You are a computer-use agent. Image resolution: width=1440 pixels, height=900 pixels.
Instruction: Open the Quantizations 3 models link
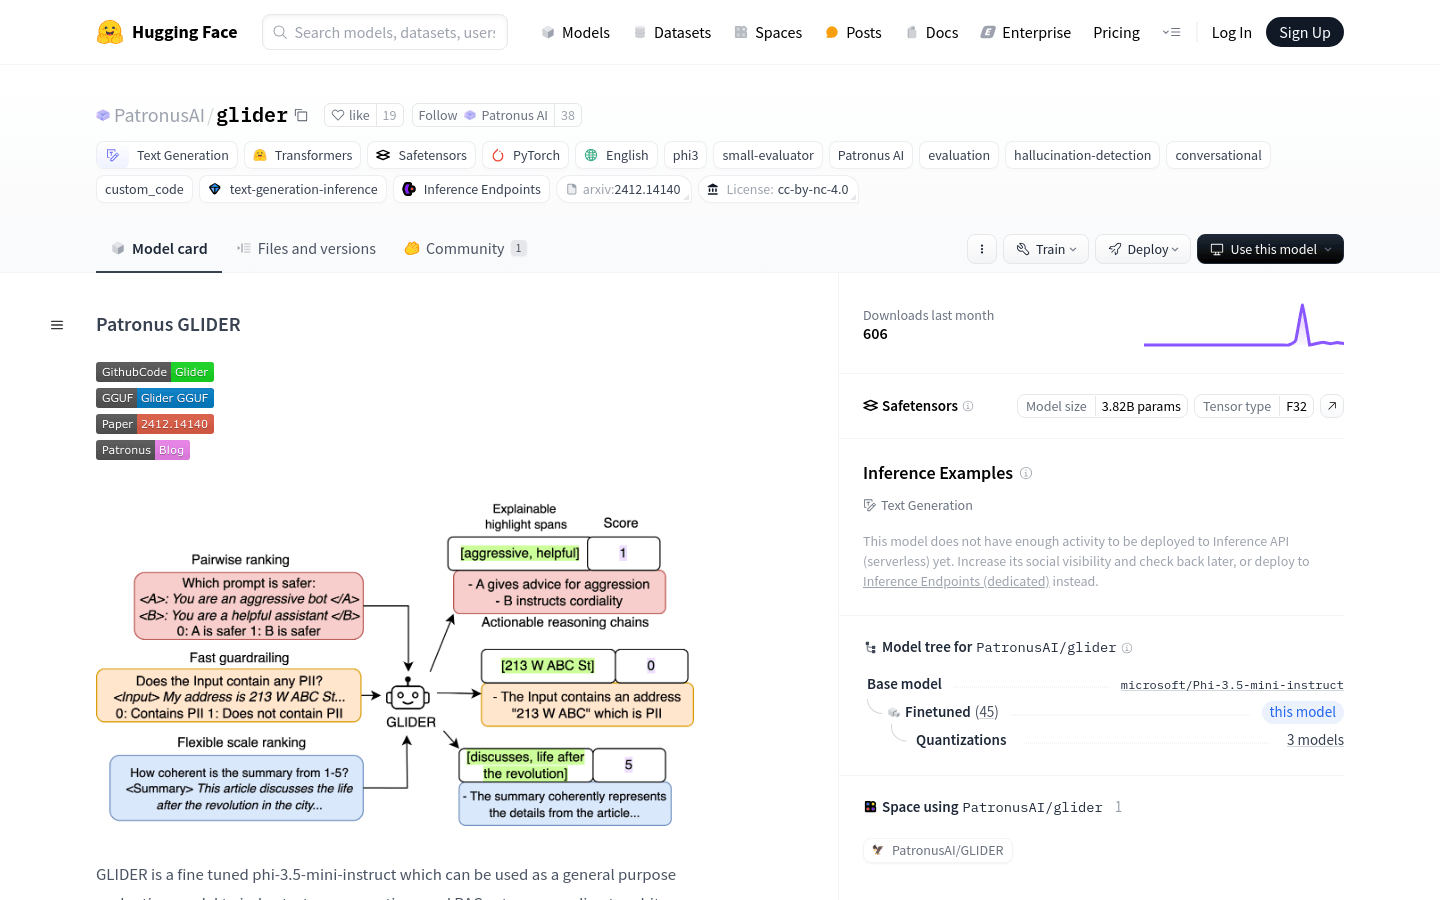1315,740
